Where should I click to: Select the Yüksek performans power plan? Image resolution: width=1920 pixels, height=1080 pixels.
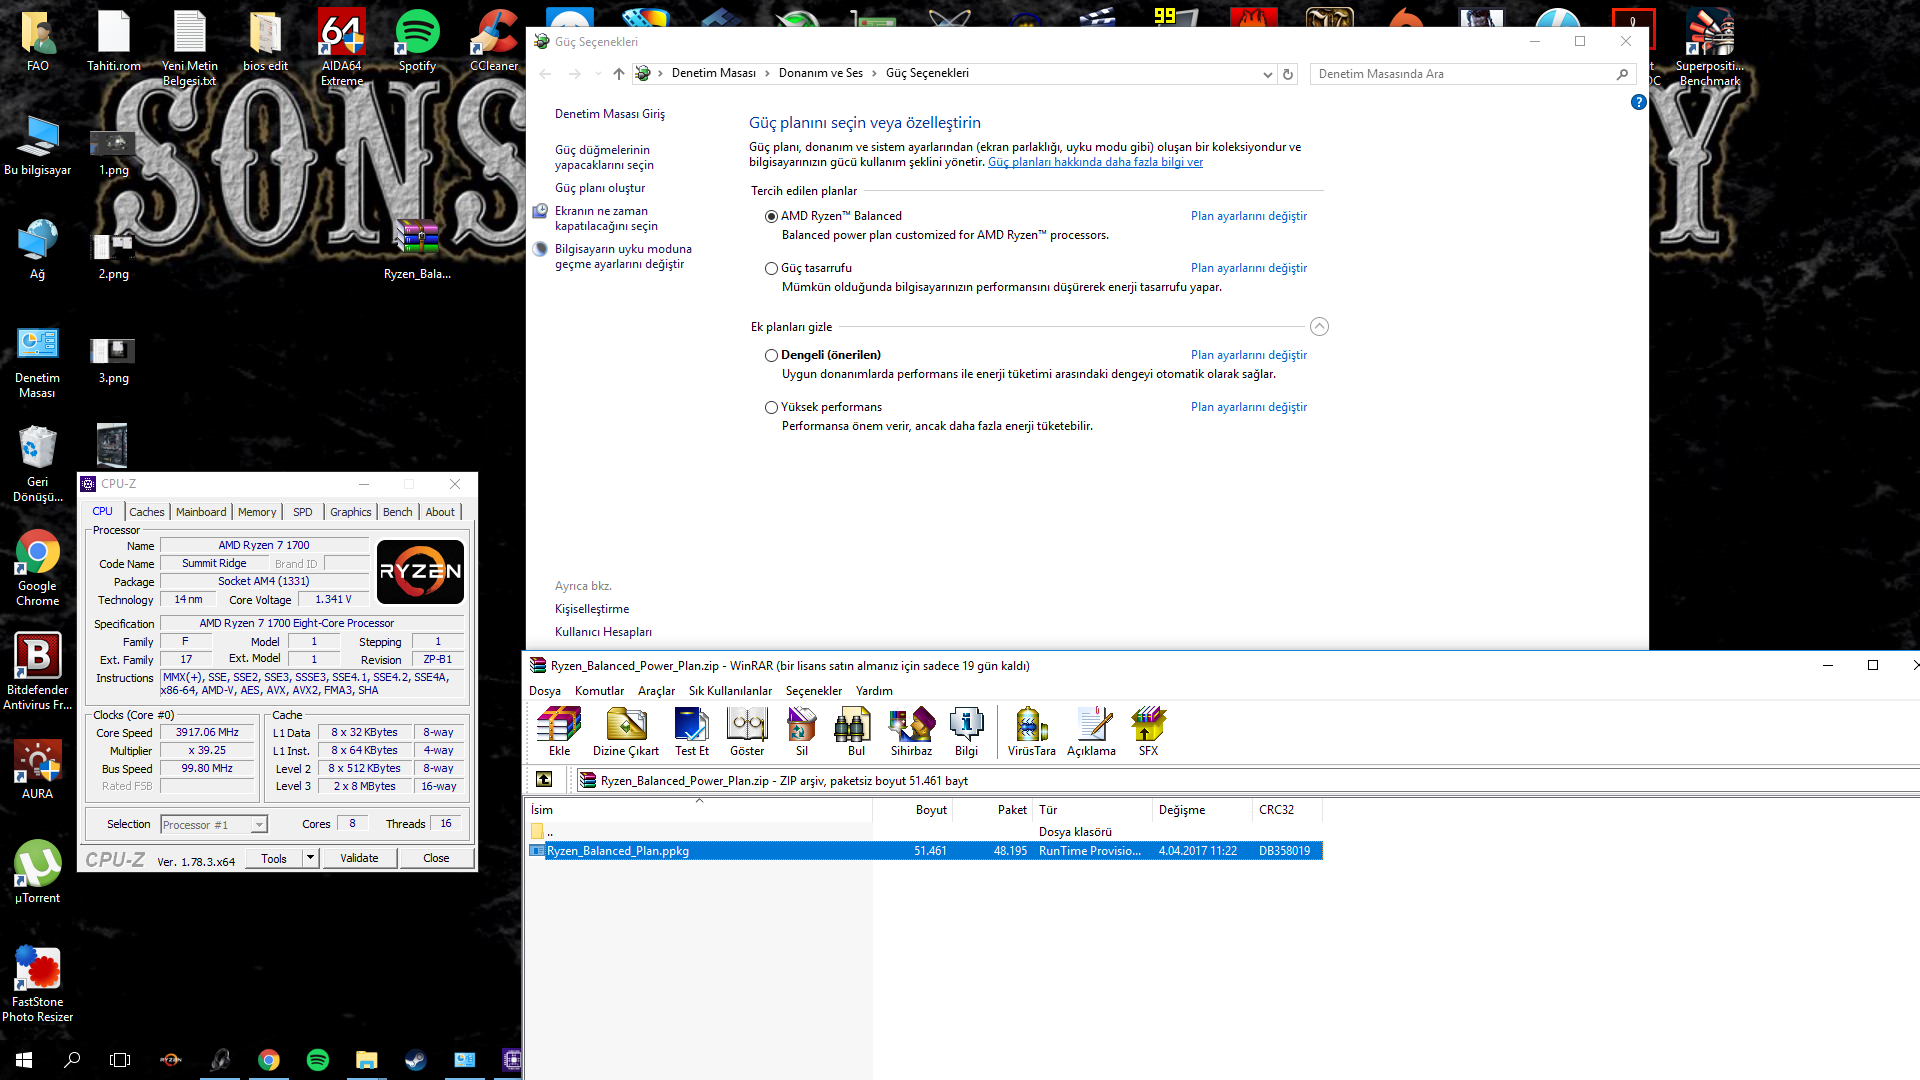771,407
